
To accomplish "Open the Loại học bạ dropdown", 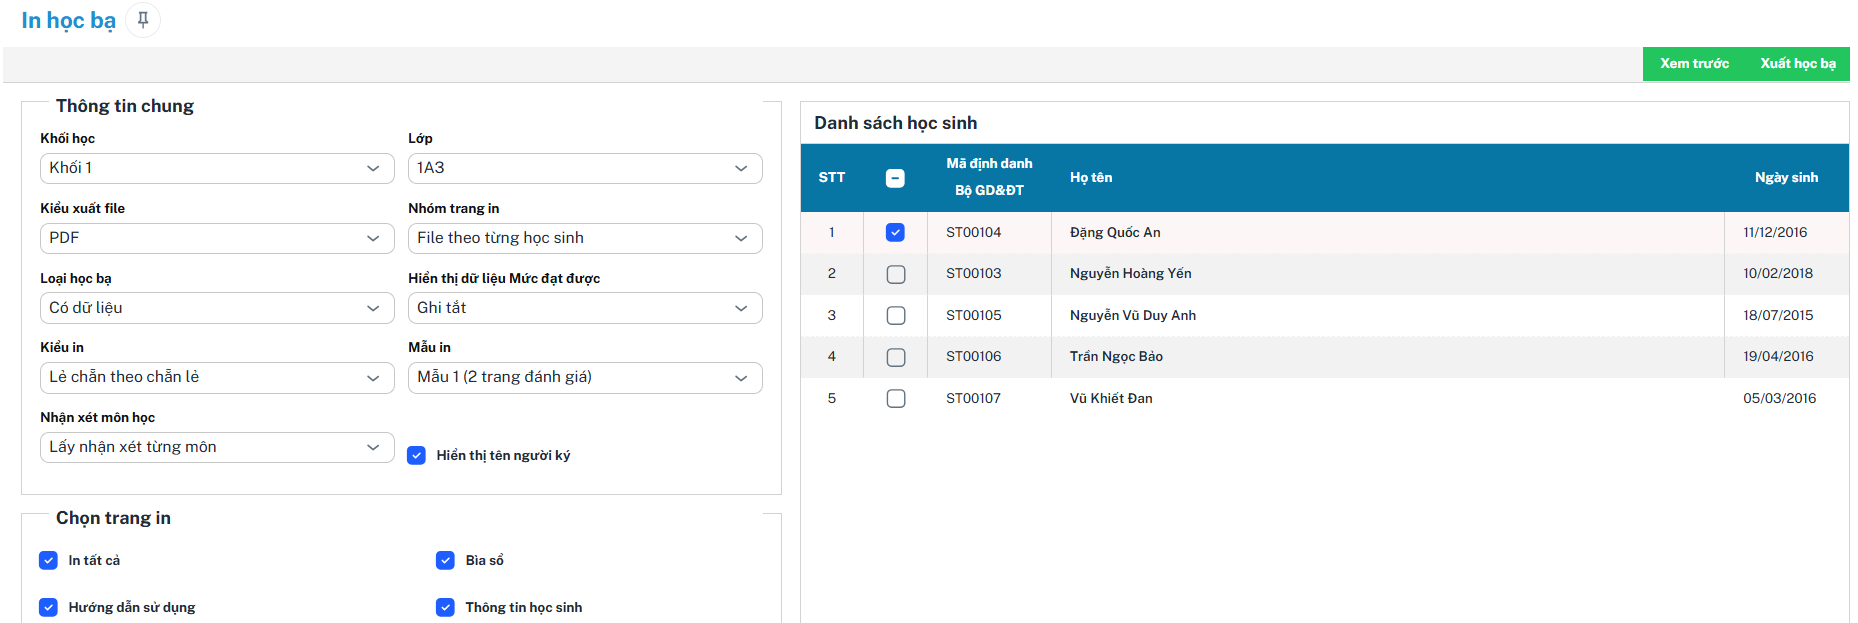I will 217,308.
